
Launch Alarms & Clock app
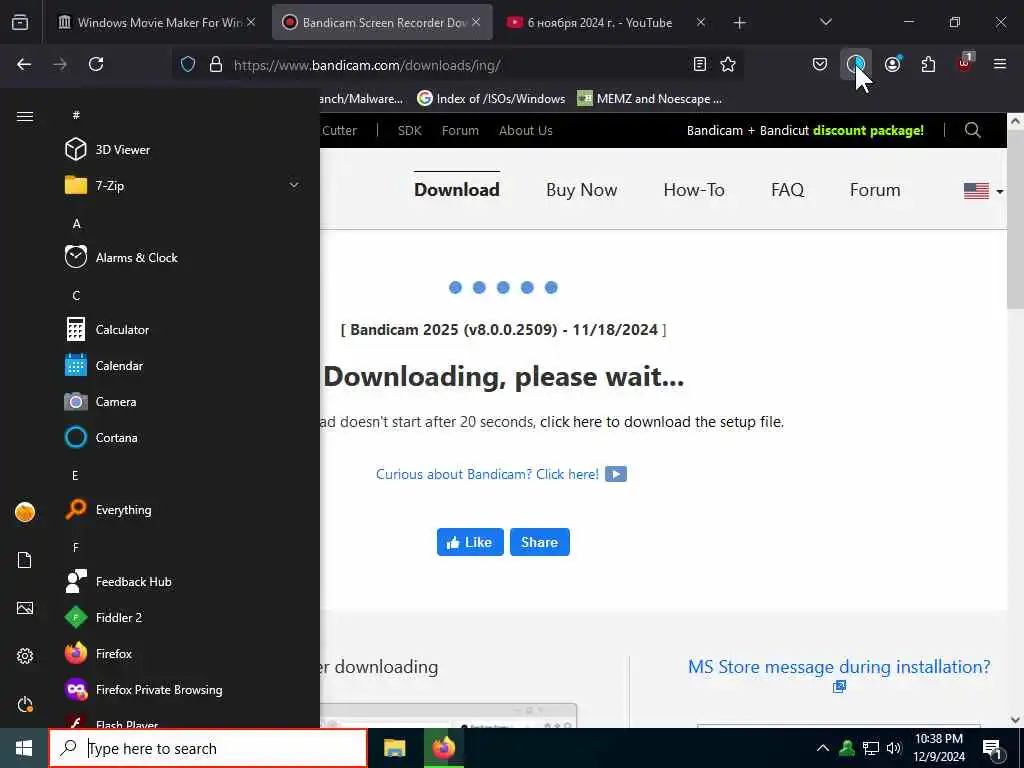[x=121, y=257]
